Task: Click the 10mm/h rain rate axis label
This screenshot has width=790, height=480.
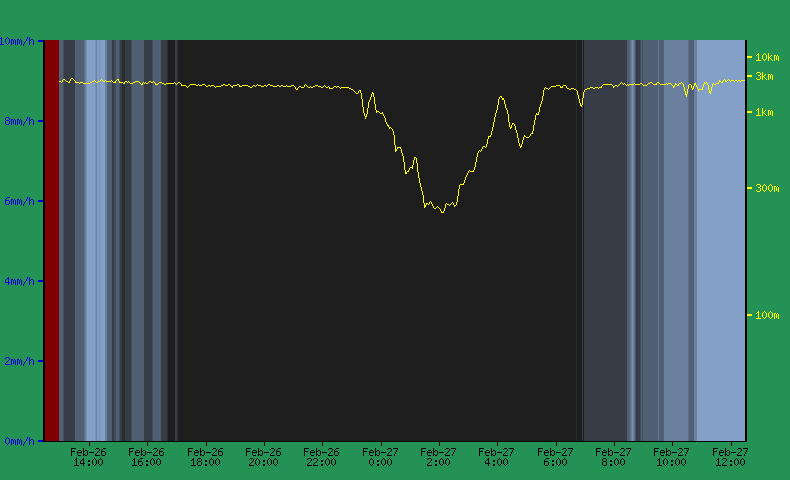Action: 17,41
